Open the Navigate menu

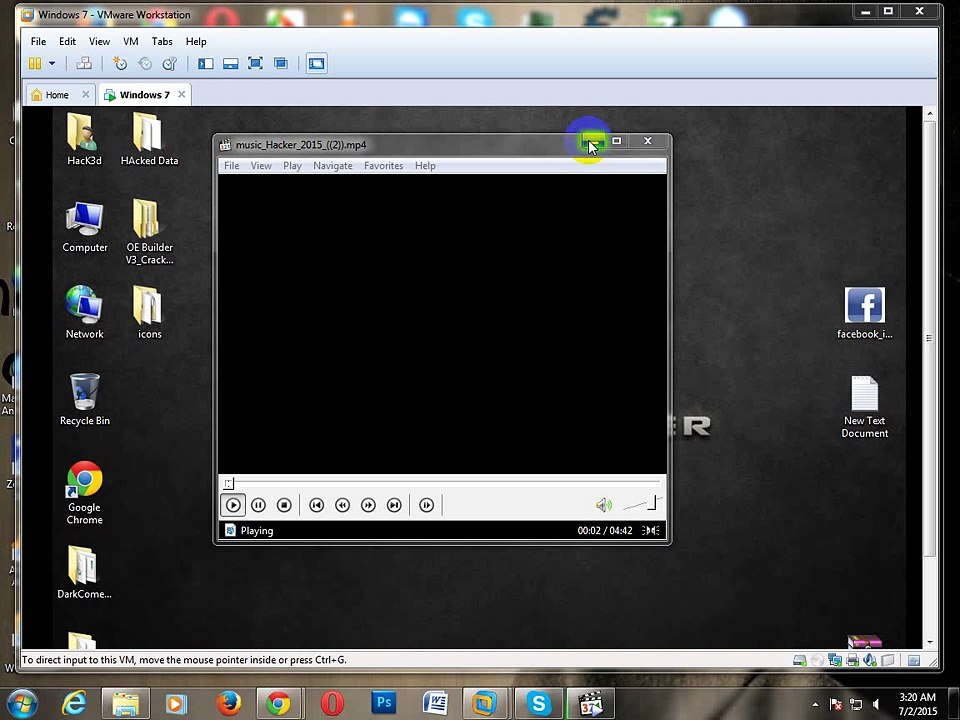tap(333, 166)
